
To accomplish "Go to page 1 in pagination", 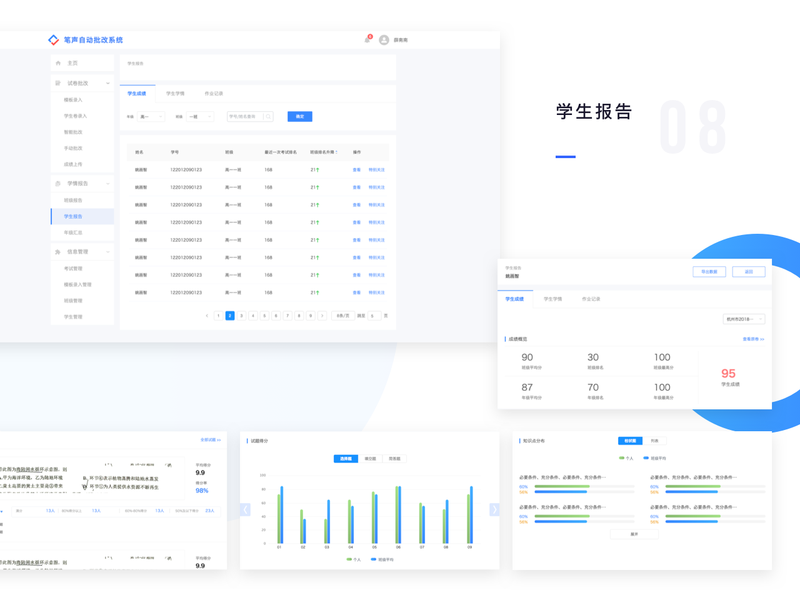I will 218,316.
